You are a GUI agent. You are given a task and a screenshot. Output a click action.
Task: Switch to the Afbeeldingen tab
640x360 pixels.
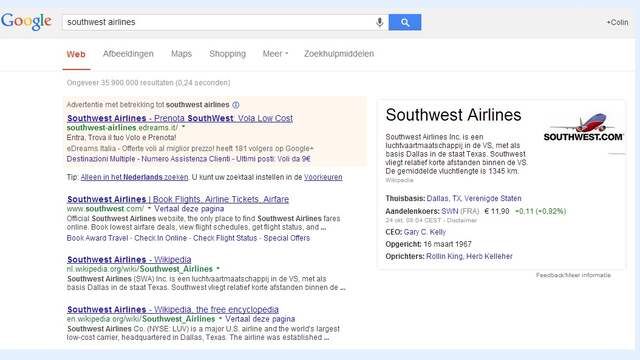128,54
